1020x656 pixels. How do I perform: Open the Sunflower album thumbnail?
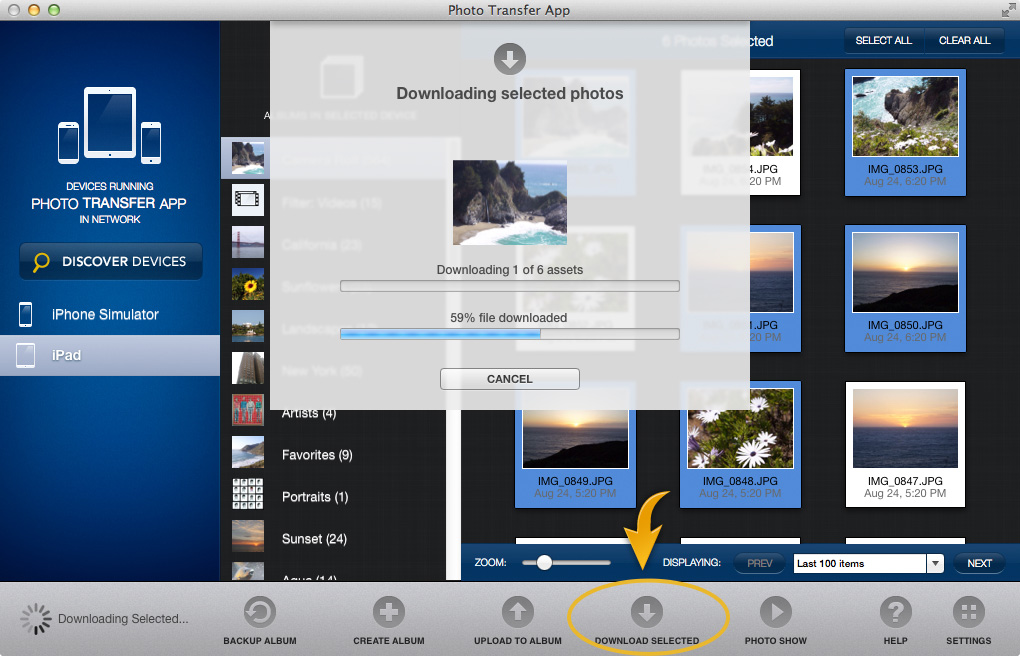[248, 284]
